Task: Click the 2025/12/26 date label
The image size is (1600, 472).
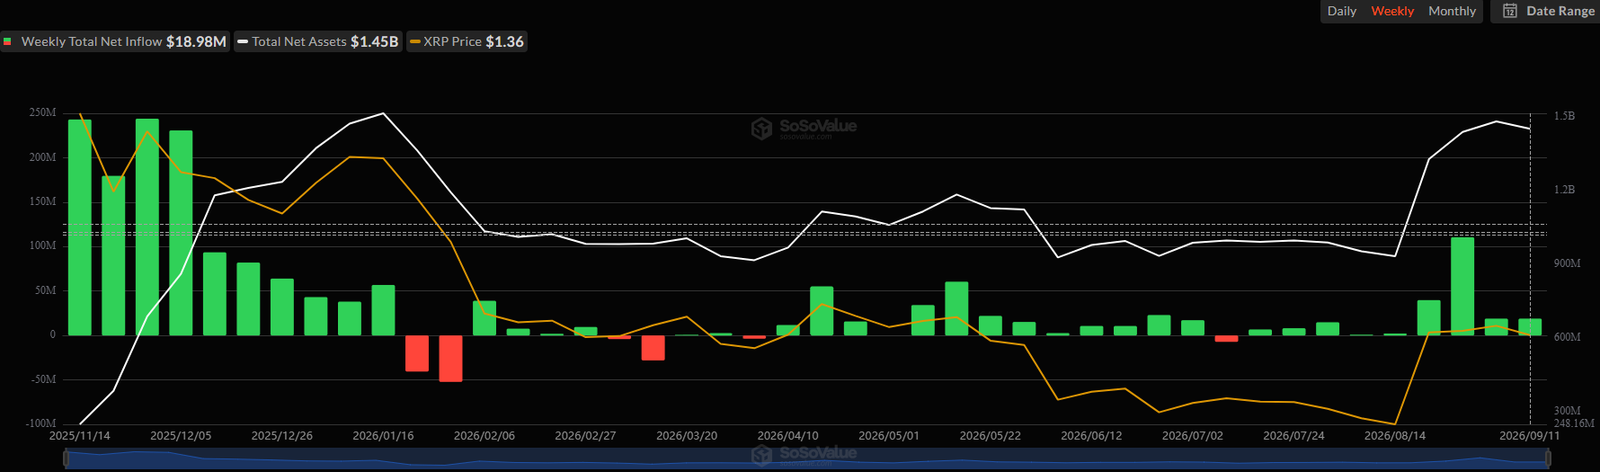Action: [x=282, y=436]
